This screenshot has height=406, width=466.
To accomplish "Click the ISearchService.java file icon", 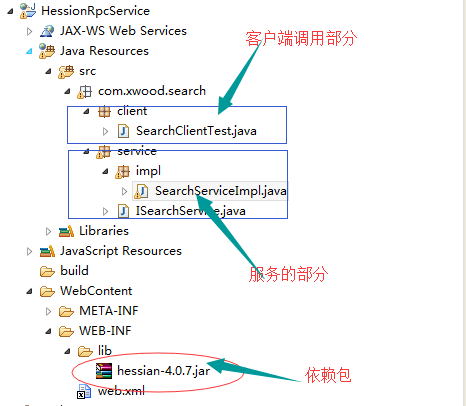I will tap(124, 211).
